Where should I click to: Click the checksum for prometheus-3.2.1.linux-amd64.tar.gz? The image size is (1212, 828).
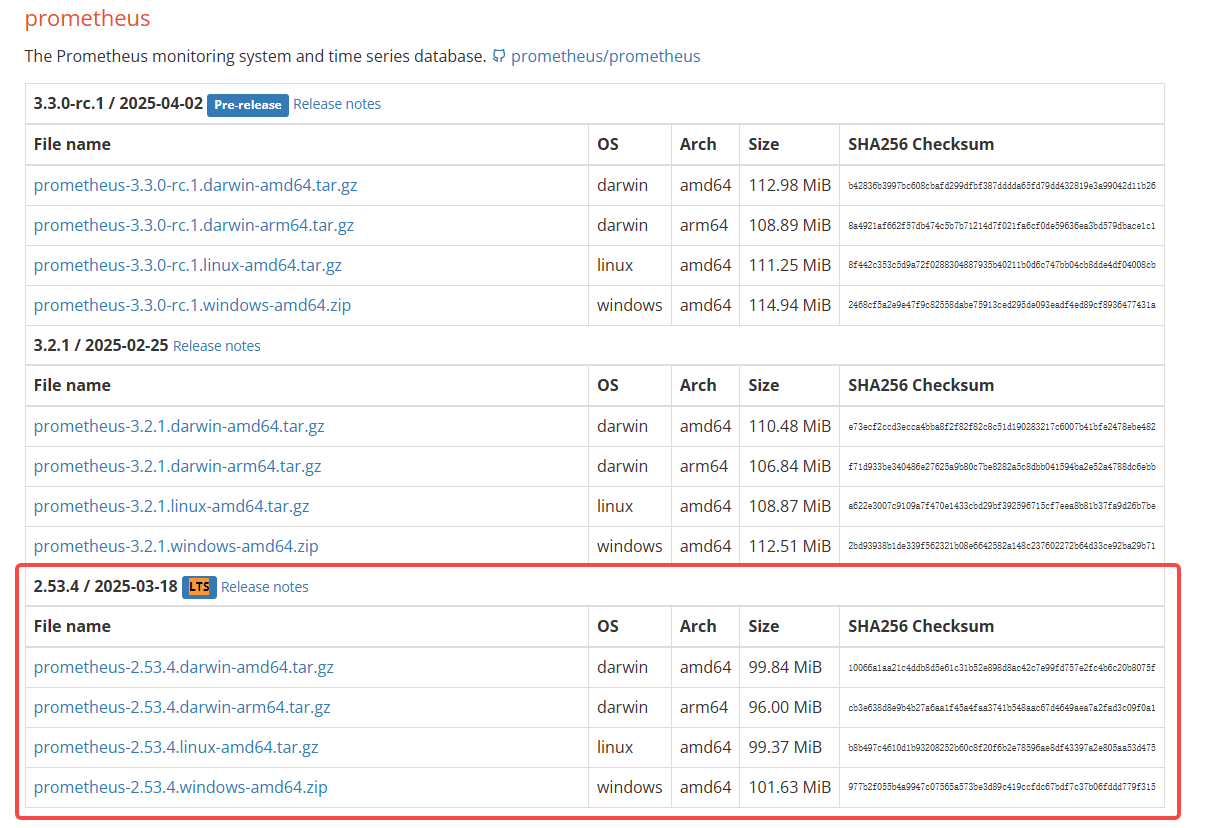click(1002, 507)
